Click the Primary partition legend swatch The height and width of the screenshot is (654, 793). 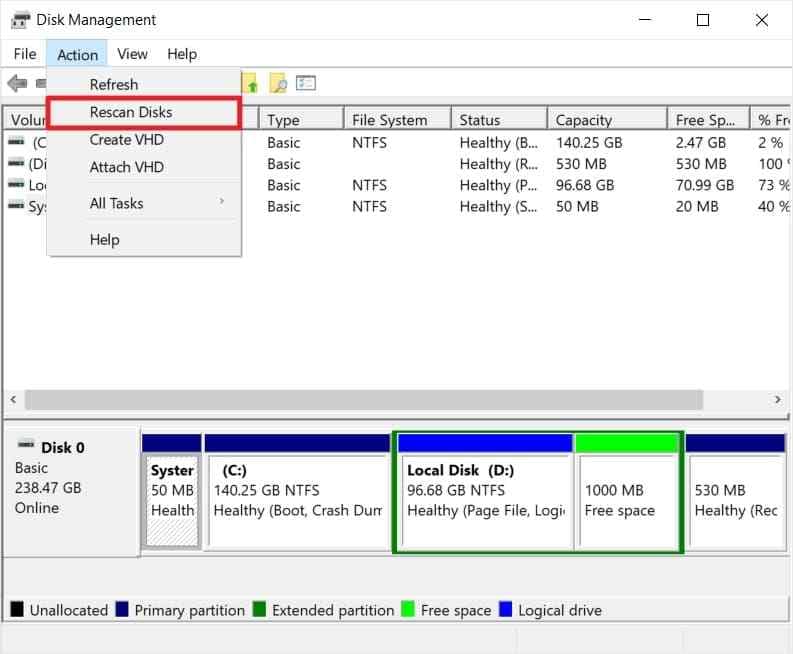point(122,609)
